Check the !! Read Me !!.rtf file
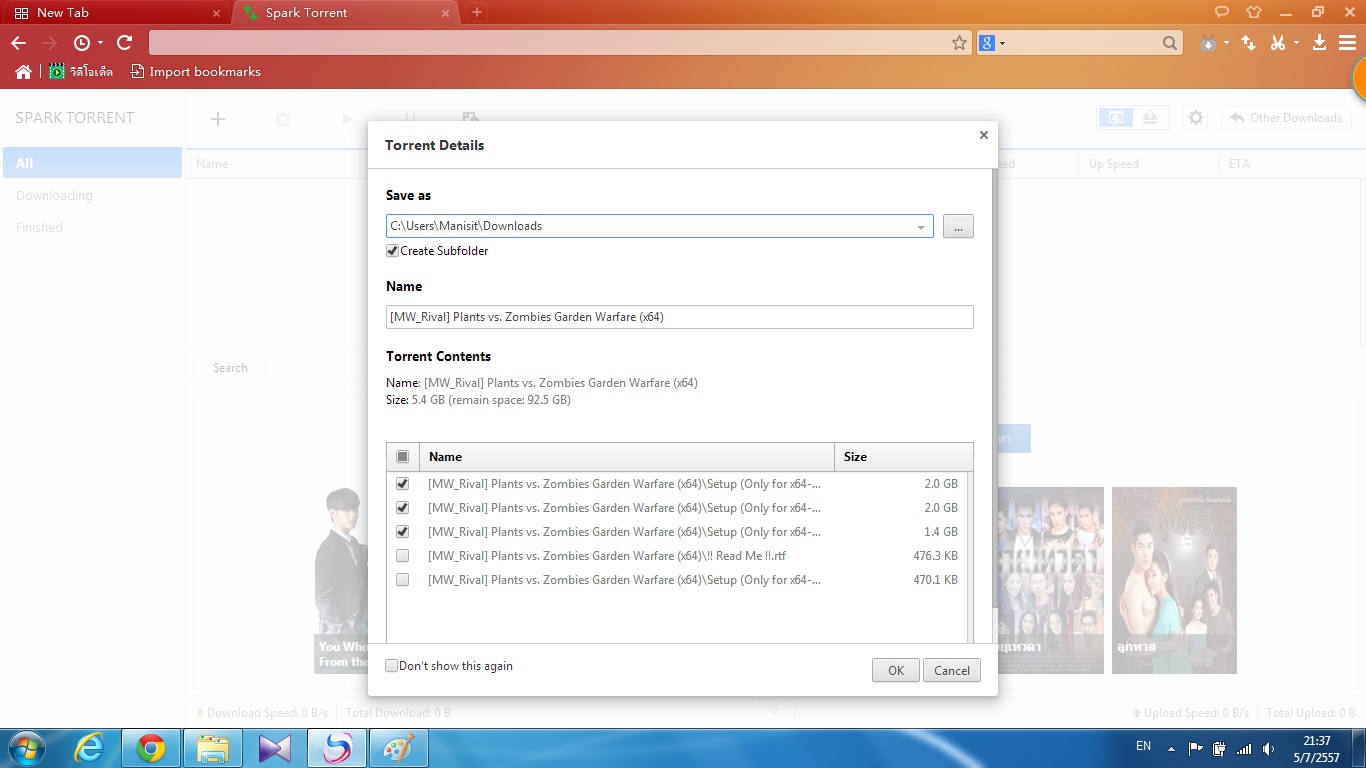Screen dimensions: 1366x768 (403, 556)
